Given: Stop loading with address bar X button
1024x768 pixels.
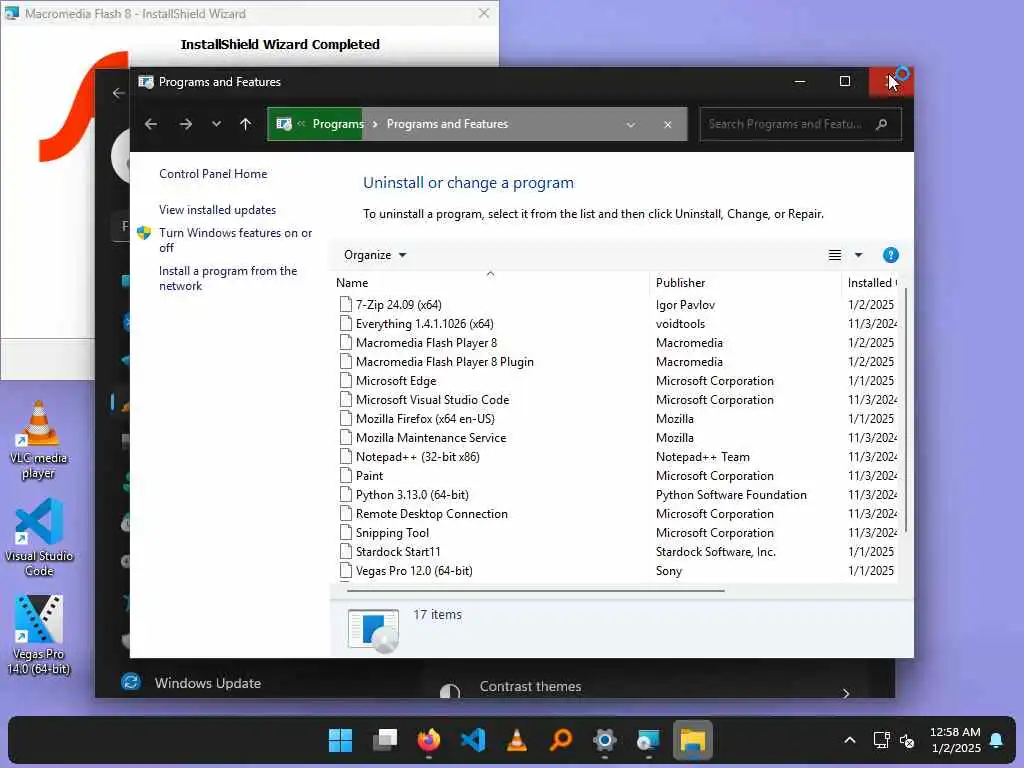Looking at the screenshot, I should (x=667, y=124).
